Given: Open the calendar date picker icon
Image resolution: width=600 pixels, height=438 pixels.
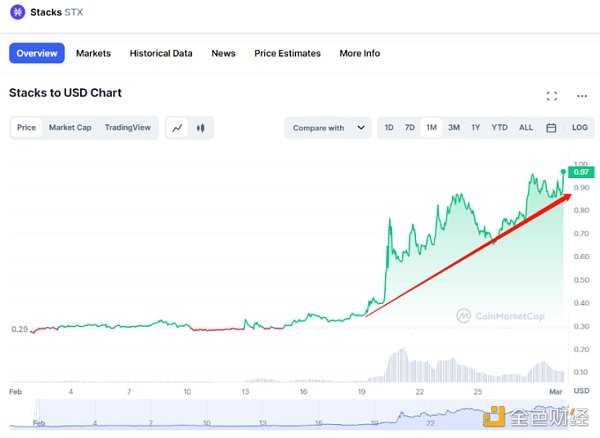Looking at the screenshot, I should tap(551, 128).
